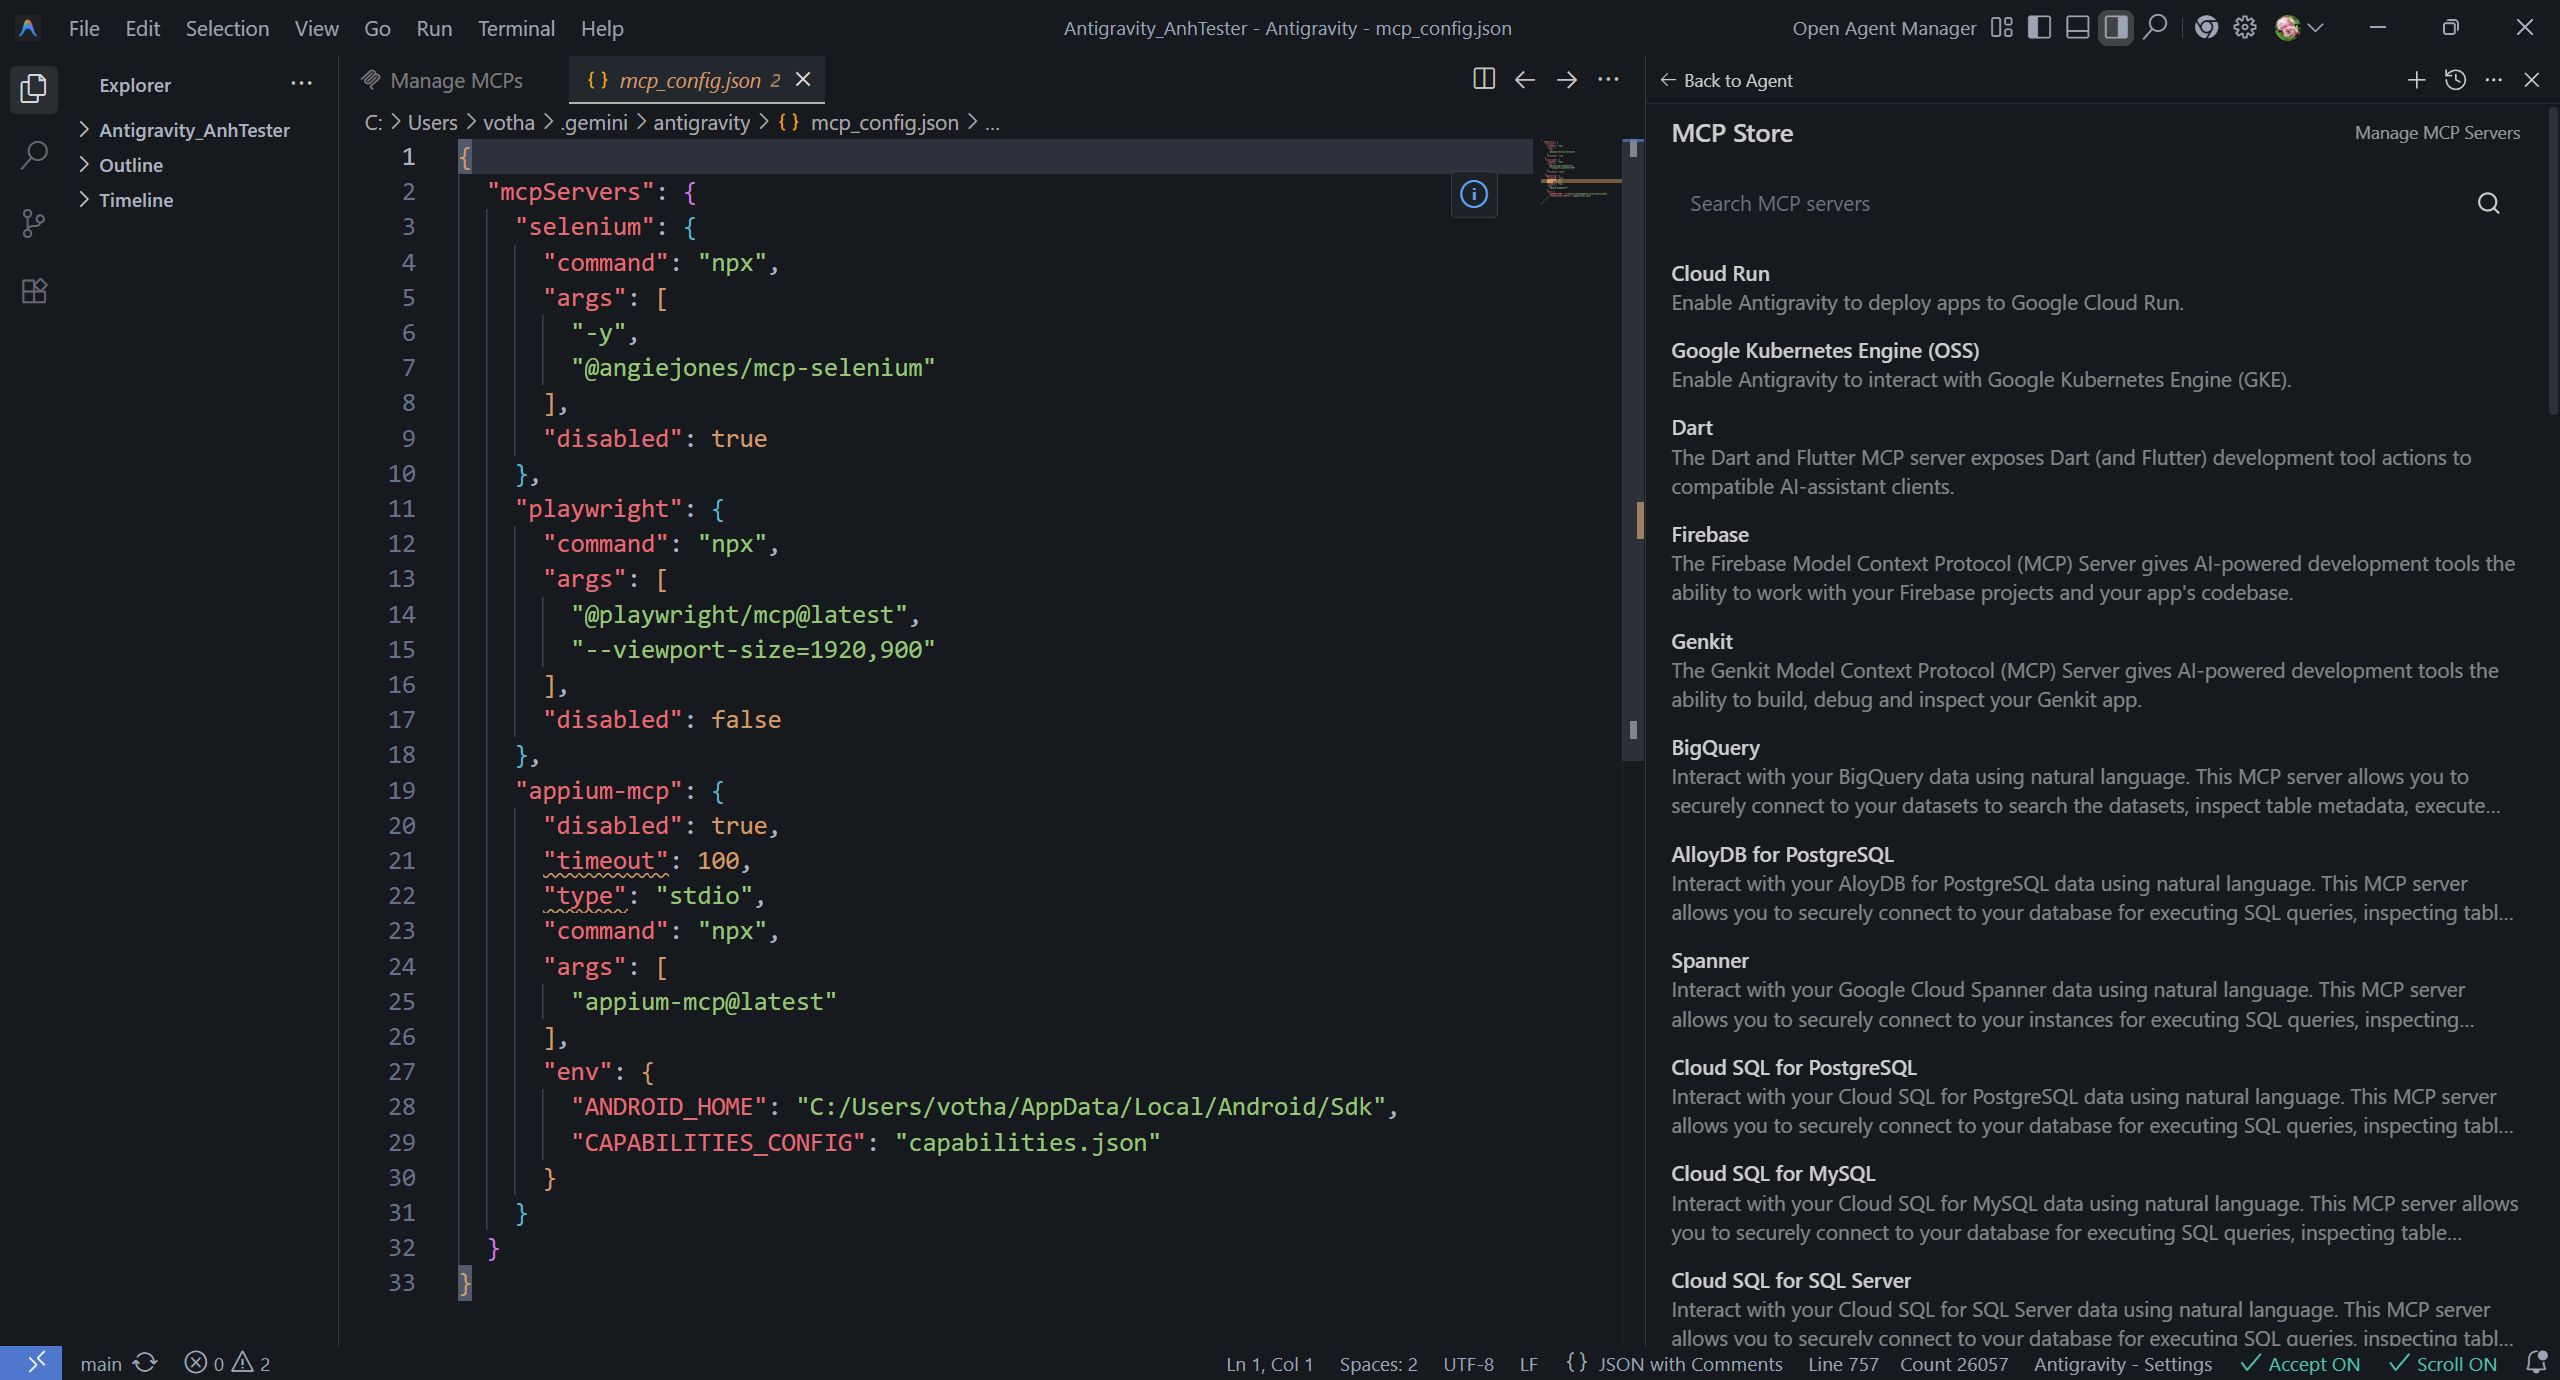Start new conversation with plus icon
This screenshot has width=2560, height=1380.
coord(2416,80)
